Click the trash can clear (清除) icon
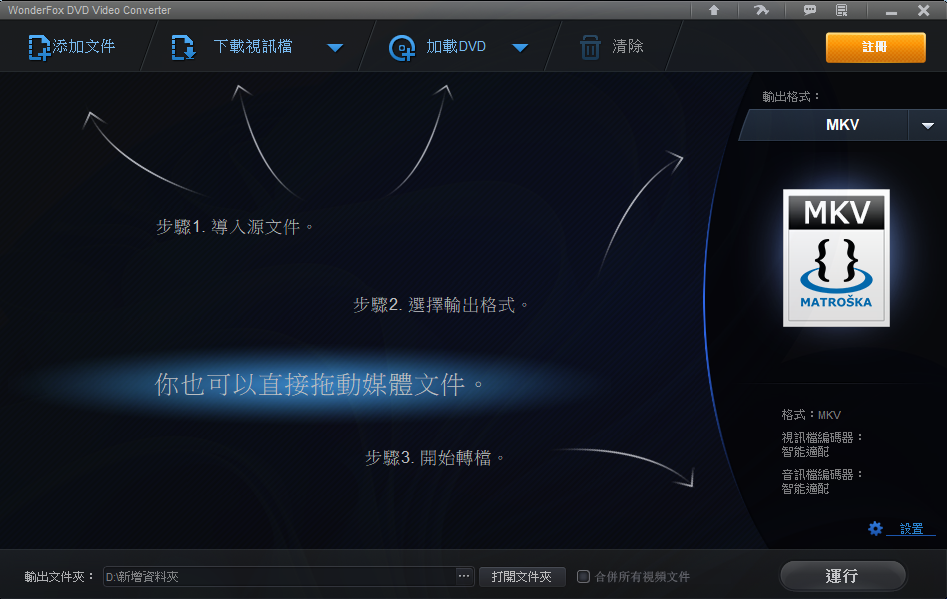 click(590, 47)
